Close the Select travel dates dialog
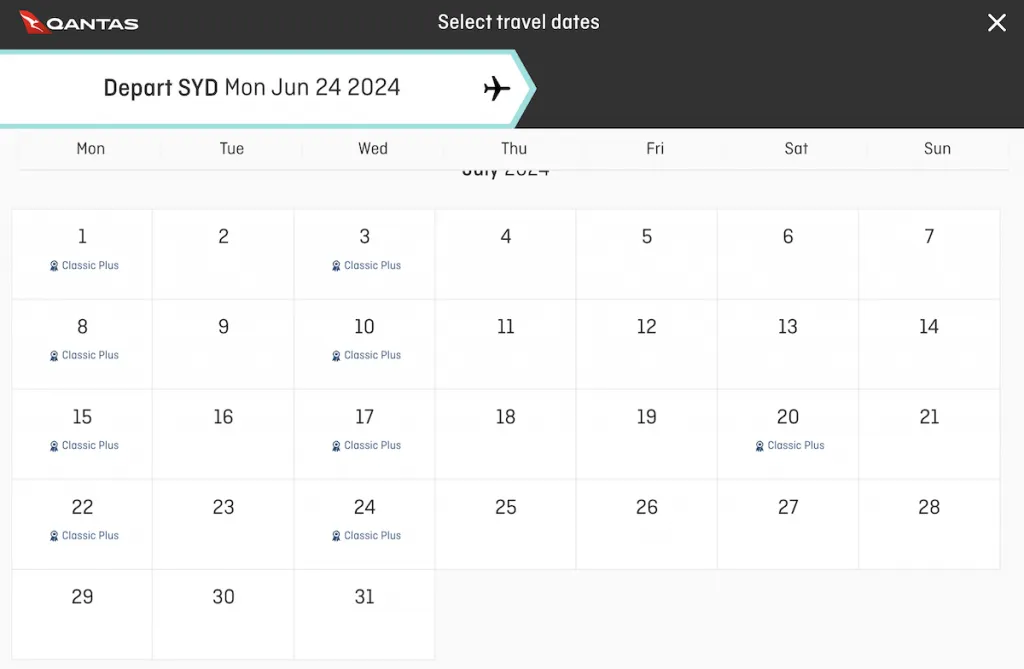 (x=997, y=23)
